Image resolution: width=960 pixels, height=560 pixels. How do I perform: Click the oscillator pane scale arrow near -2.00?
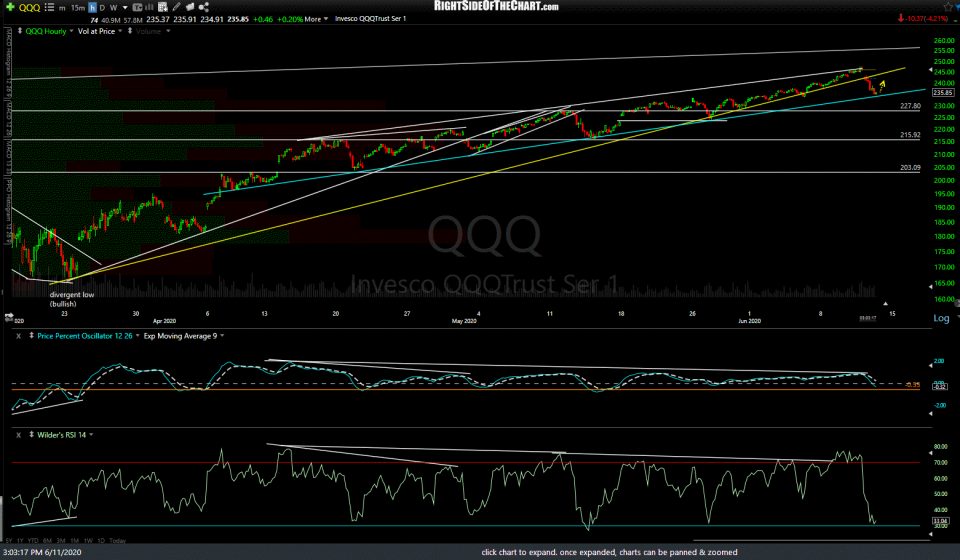[x=931, y=414]
